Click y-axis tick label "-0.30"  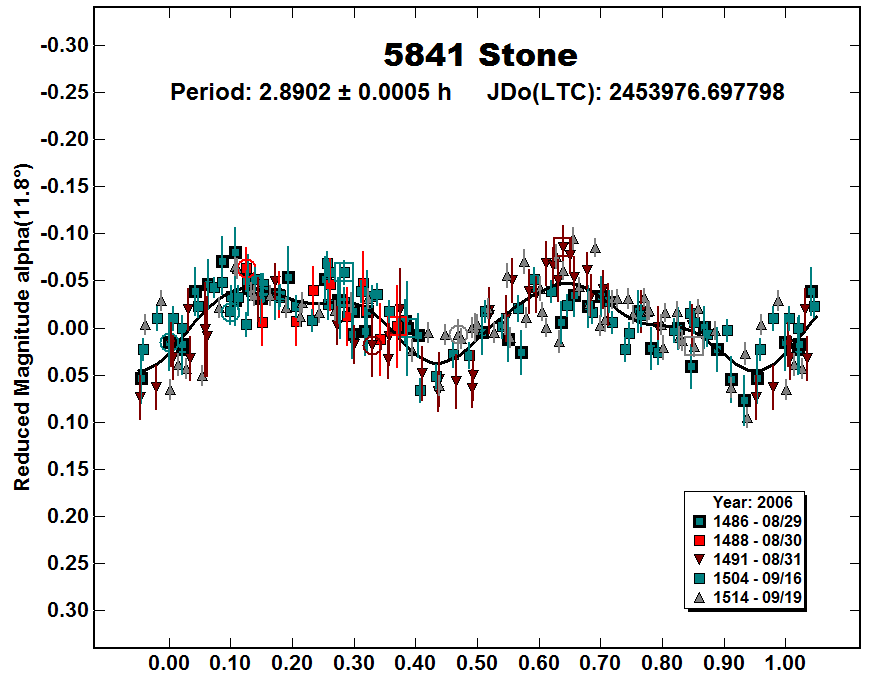point(65,45)
